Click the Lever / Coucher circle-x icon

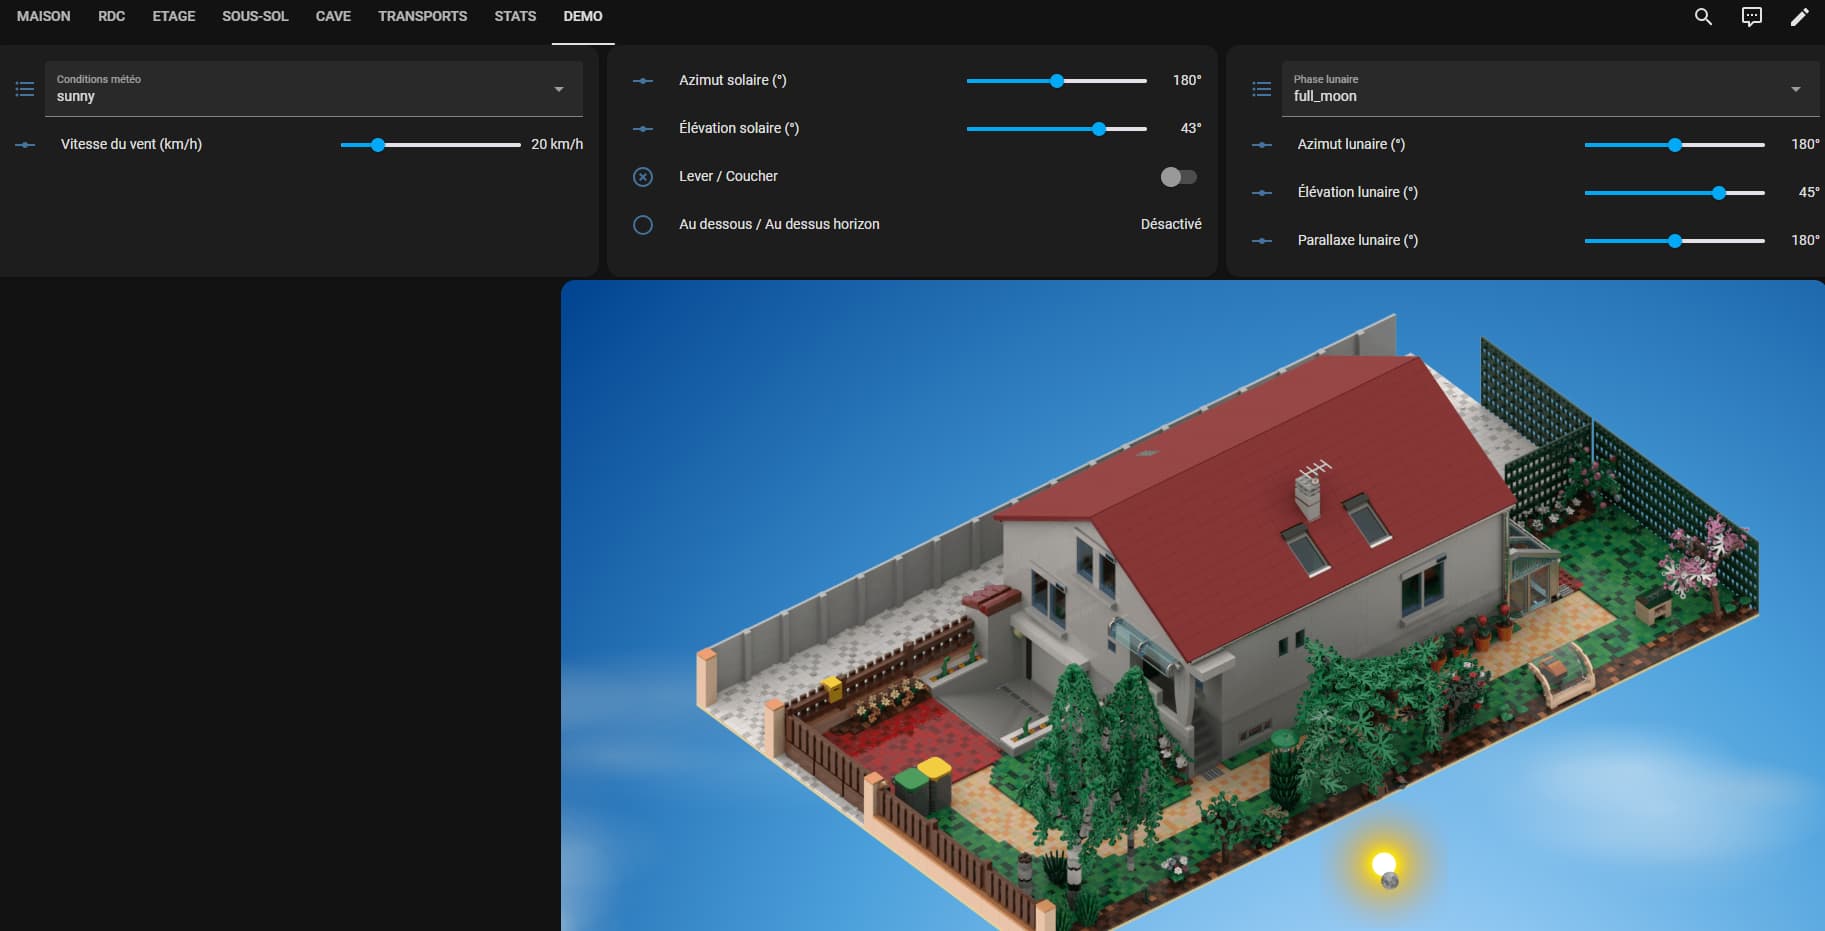(x=643, y=177)
